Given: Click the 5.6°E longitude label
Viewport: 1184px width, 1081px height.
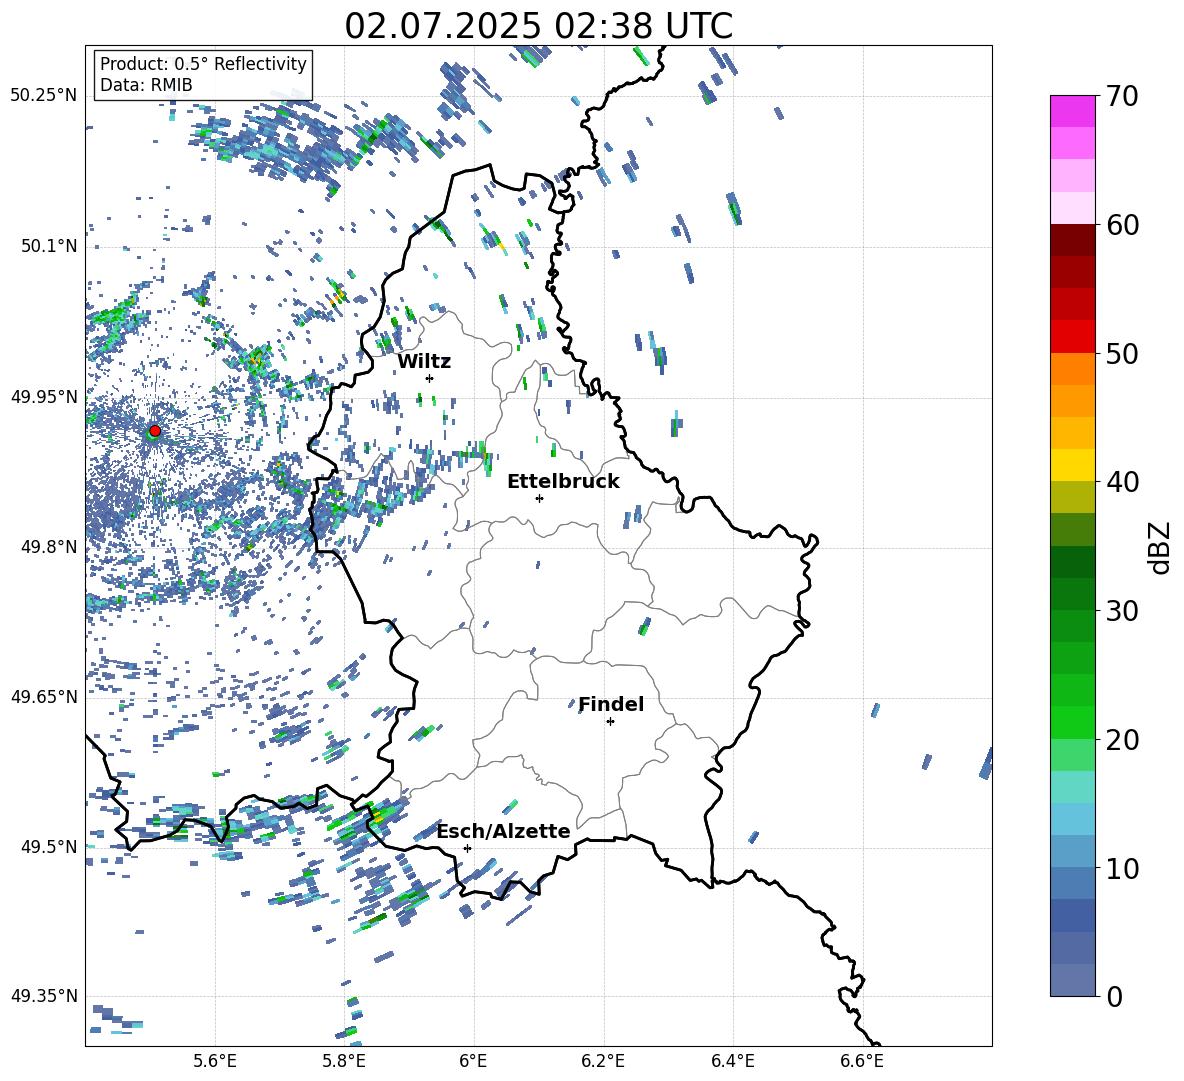Looking at the screenshot, I should click(x=215, y=1061).
